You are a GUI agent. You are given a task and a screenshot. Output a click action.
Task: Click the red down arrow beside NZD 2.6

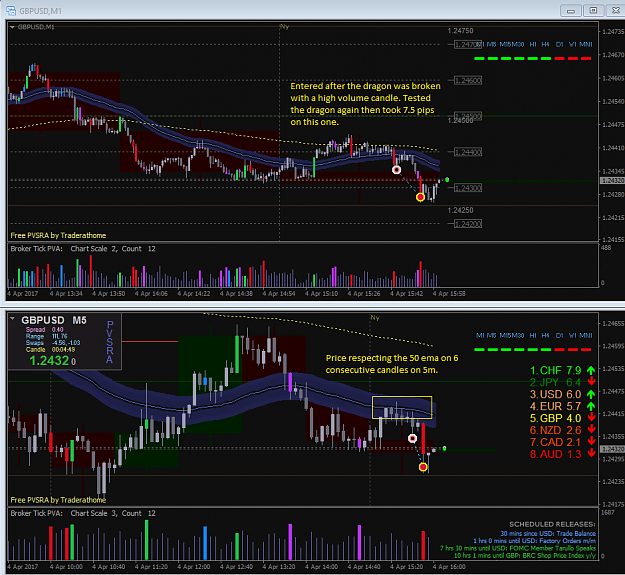(591, 430)
